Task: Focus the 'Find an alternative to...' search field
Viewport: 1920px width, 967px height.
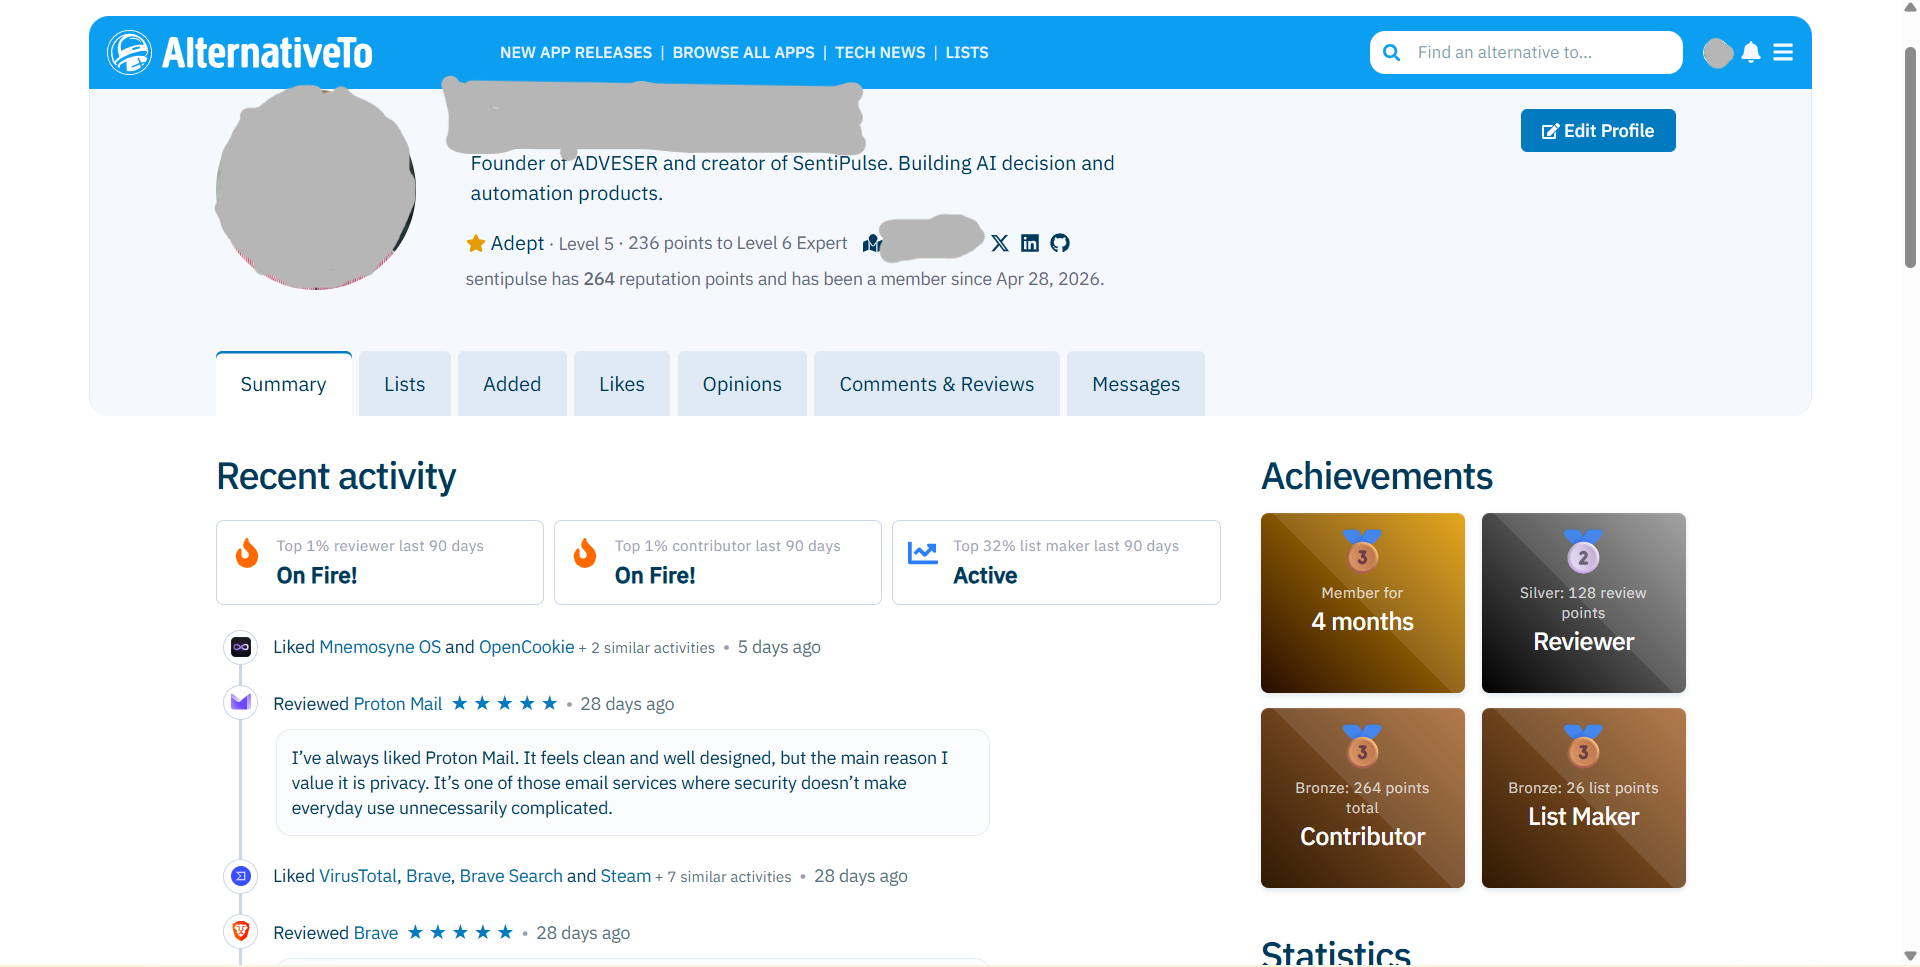Action: [1526, 52]
